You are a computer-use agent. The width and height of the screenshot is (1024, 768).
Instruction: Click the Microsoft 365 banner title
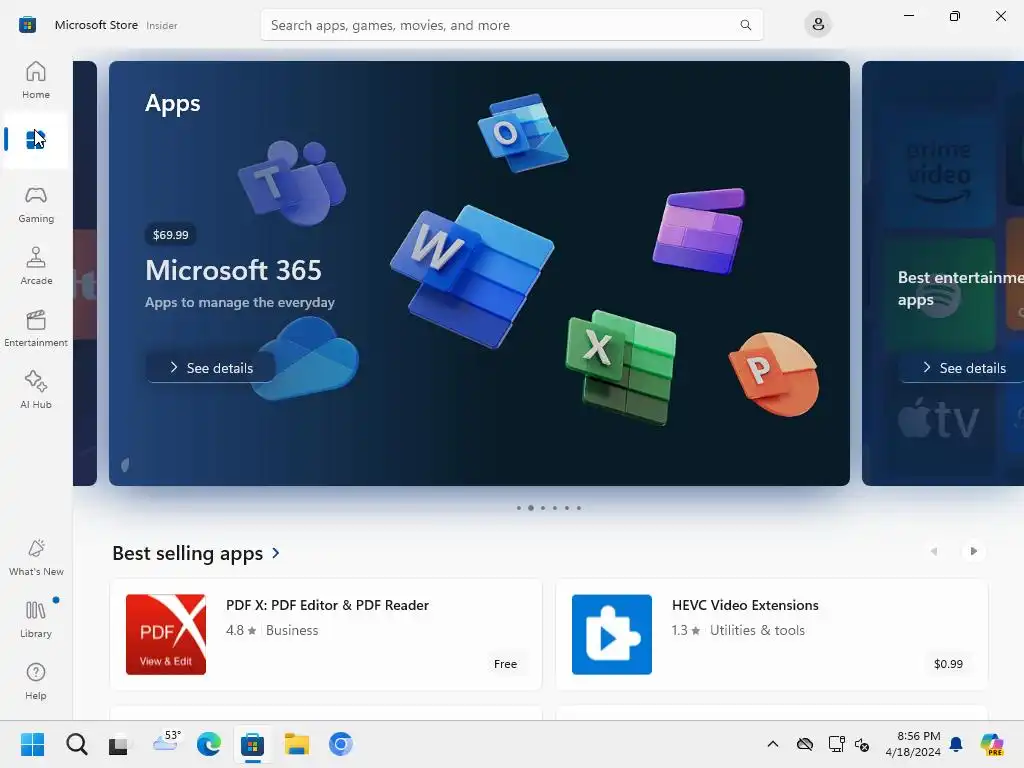click(x=233, y=270)
